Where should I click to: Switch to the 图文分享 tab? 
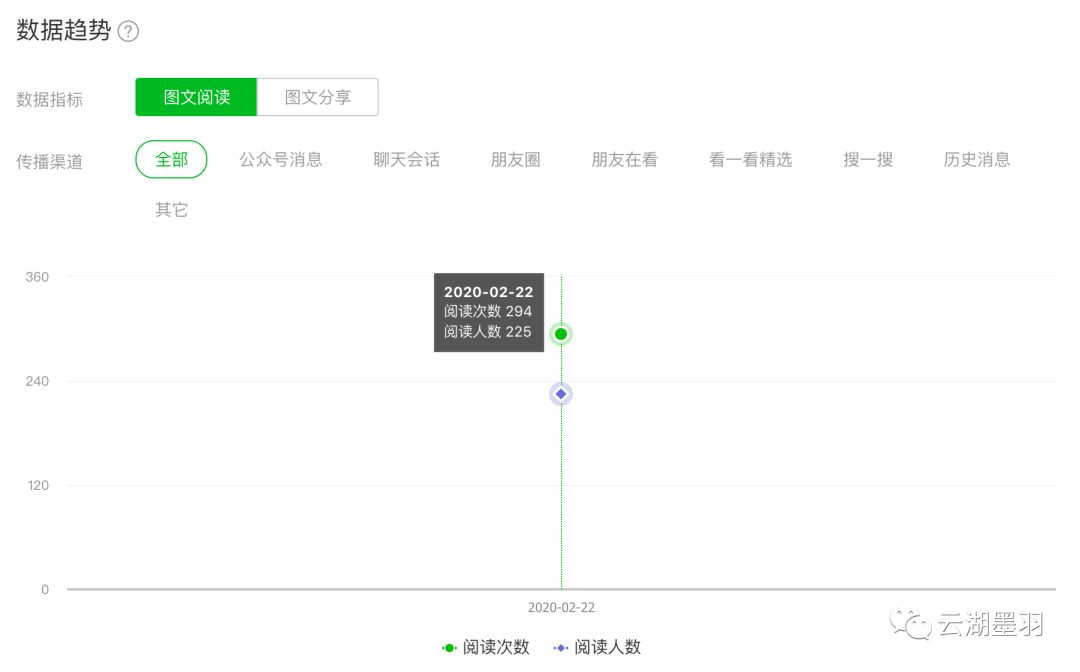pyautogui.click(x=318, y=96)
